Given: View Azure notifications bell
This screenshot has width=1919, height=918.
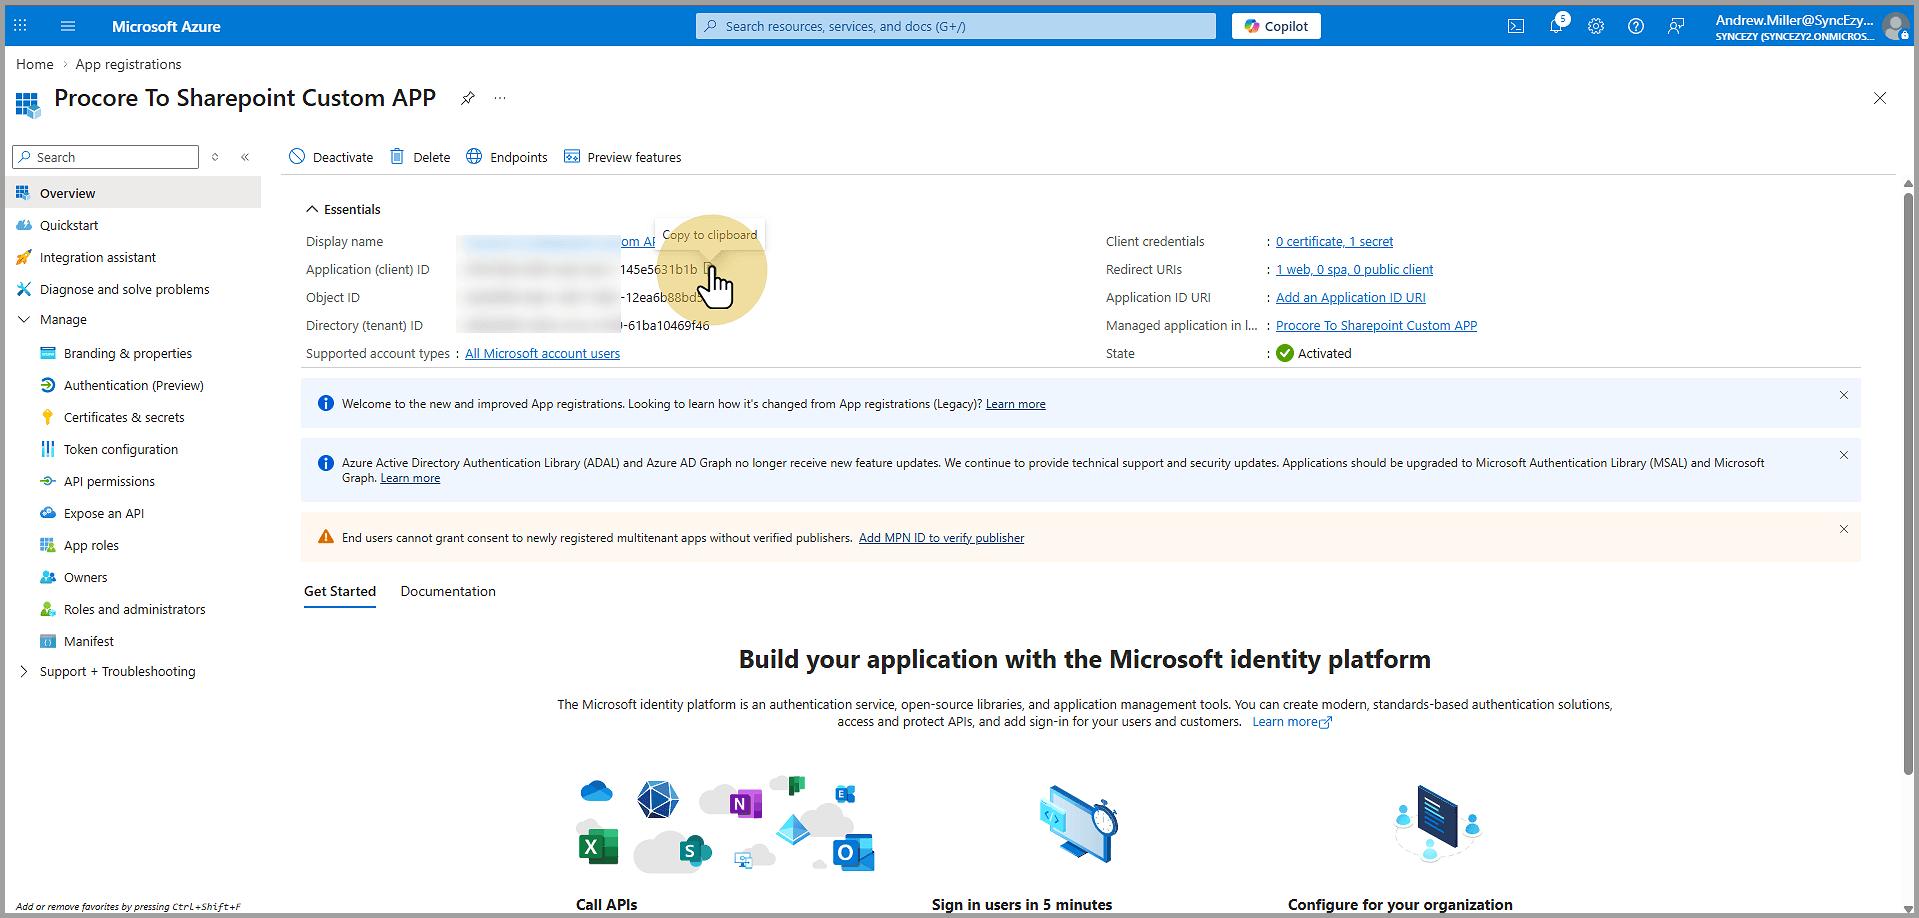Looking at the screenshot, I should click(x=1556, y=26).
